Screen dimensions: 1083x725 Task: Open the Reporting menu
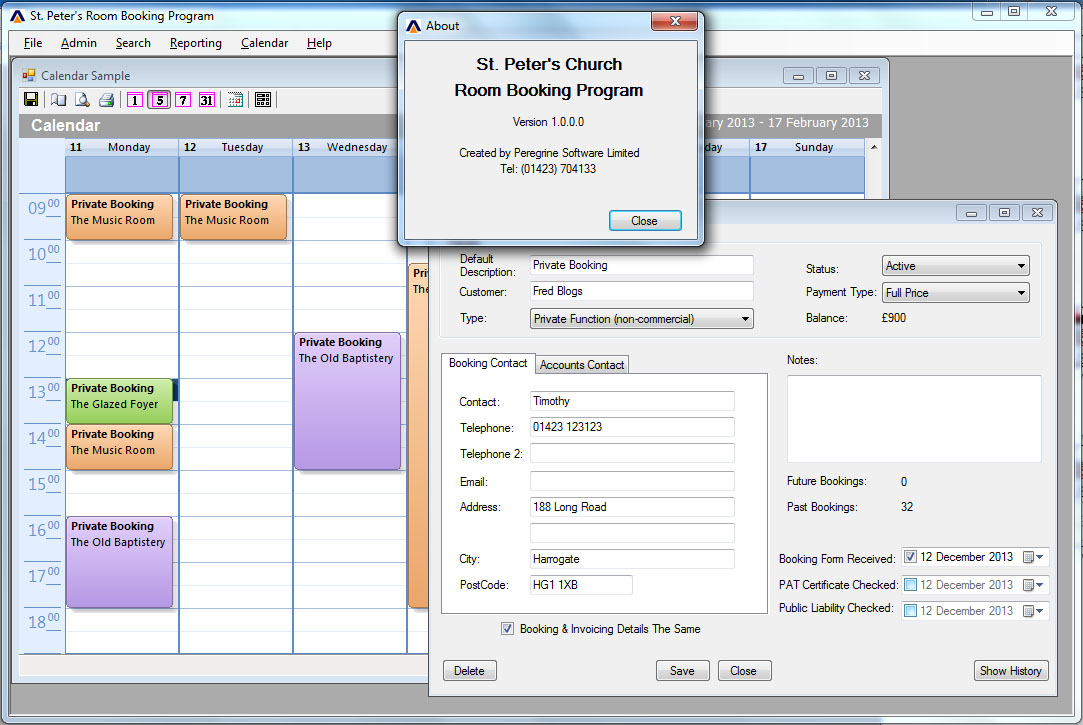point(195,43)
